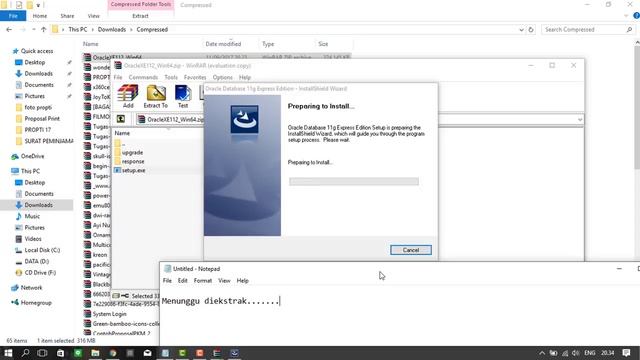Open Notepad's Edit menu

tap(182, 280)
